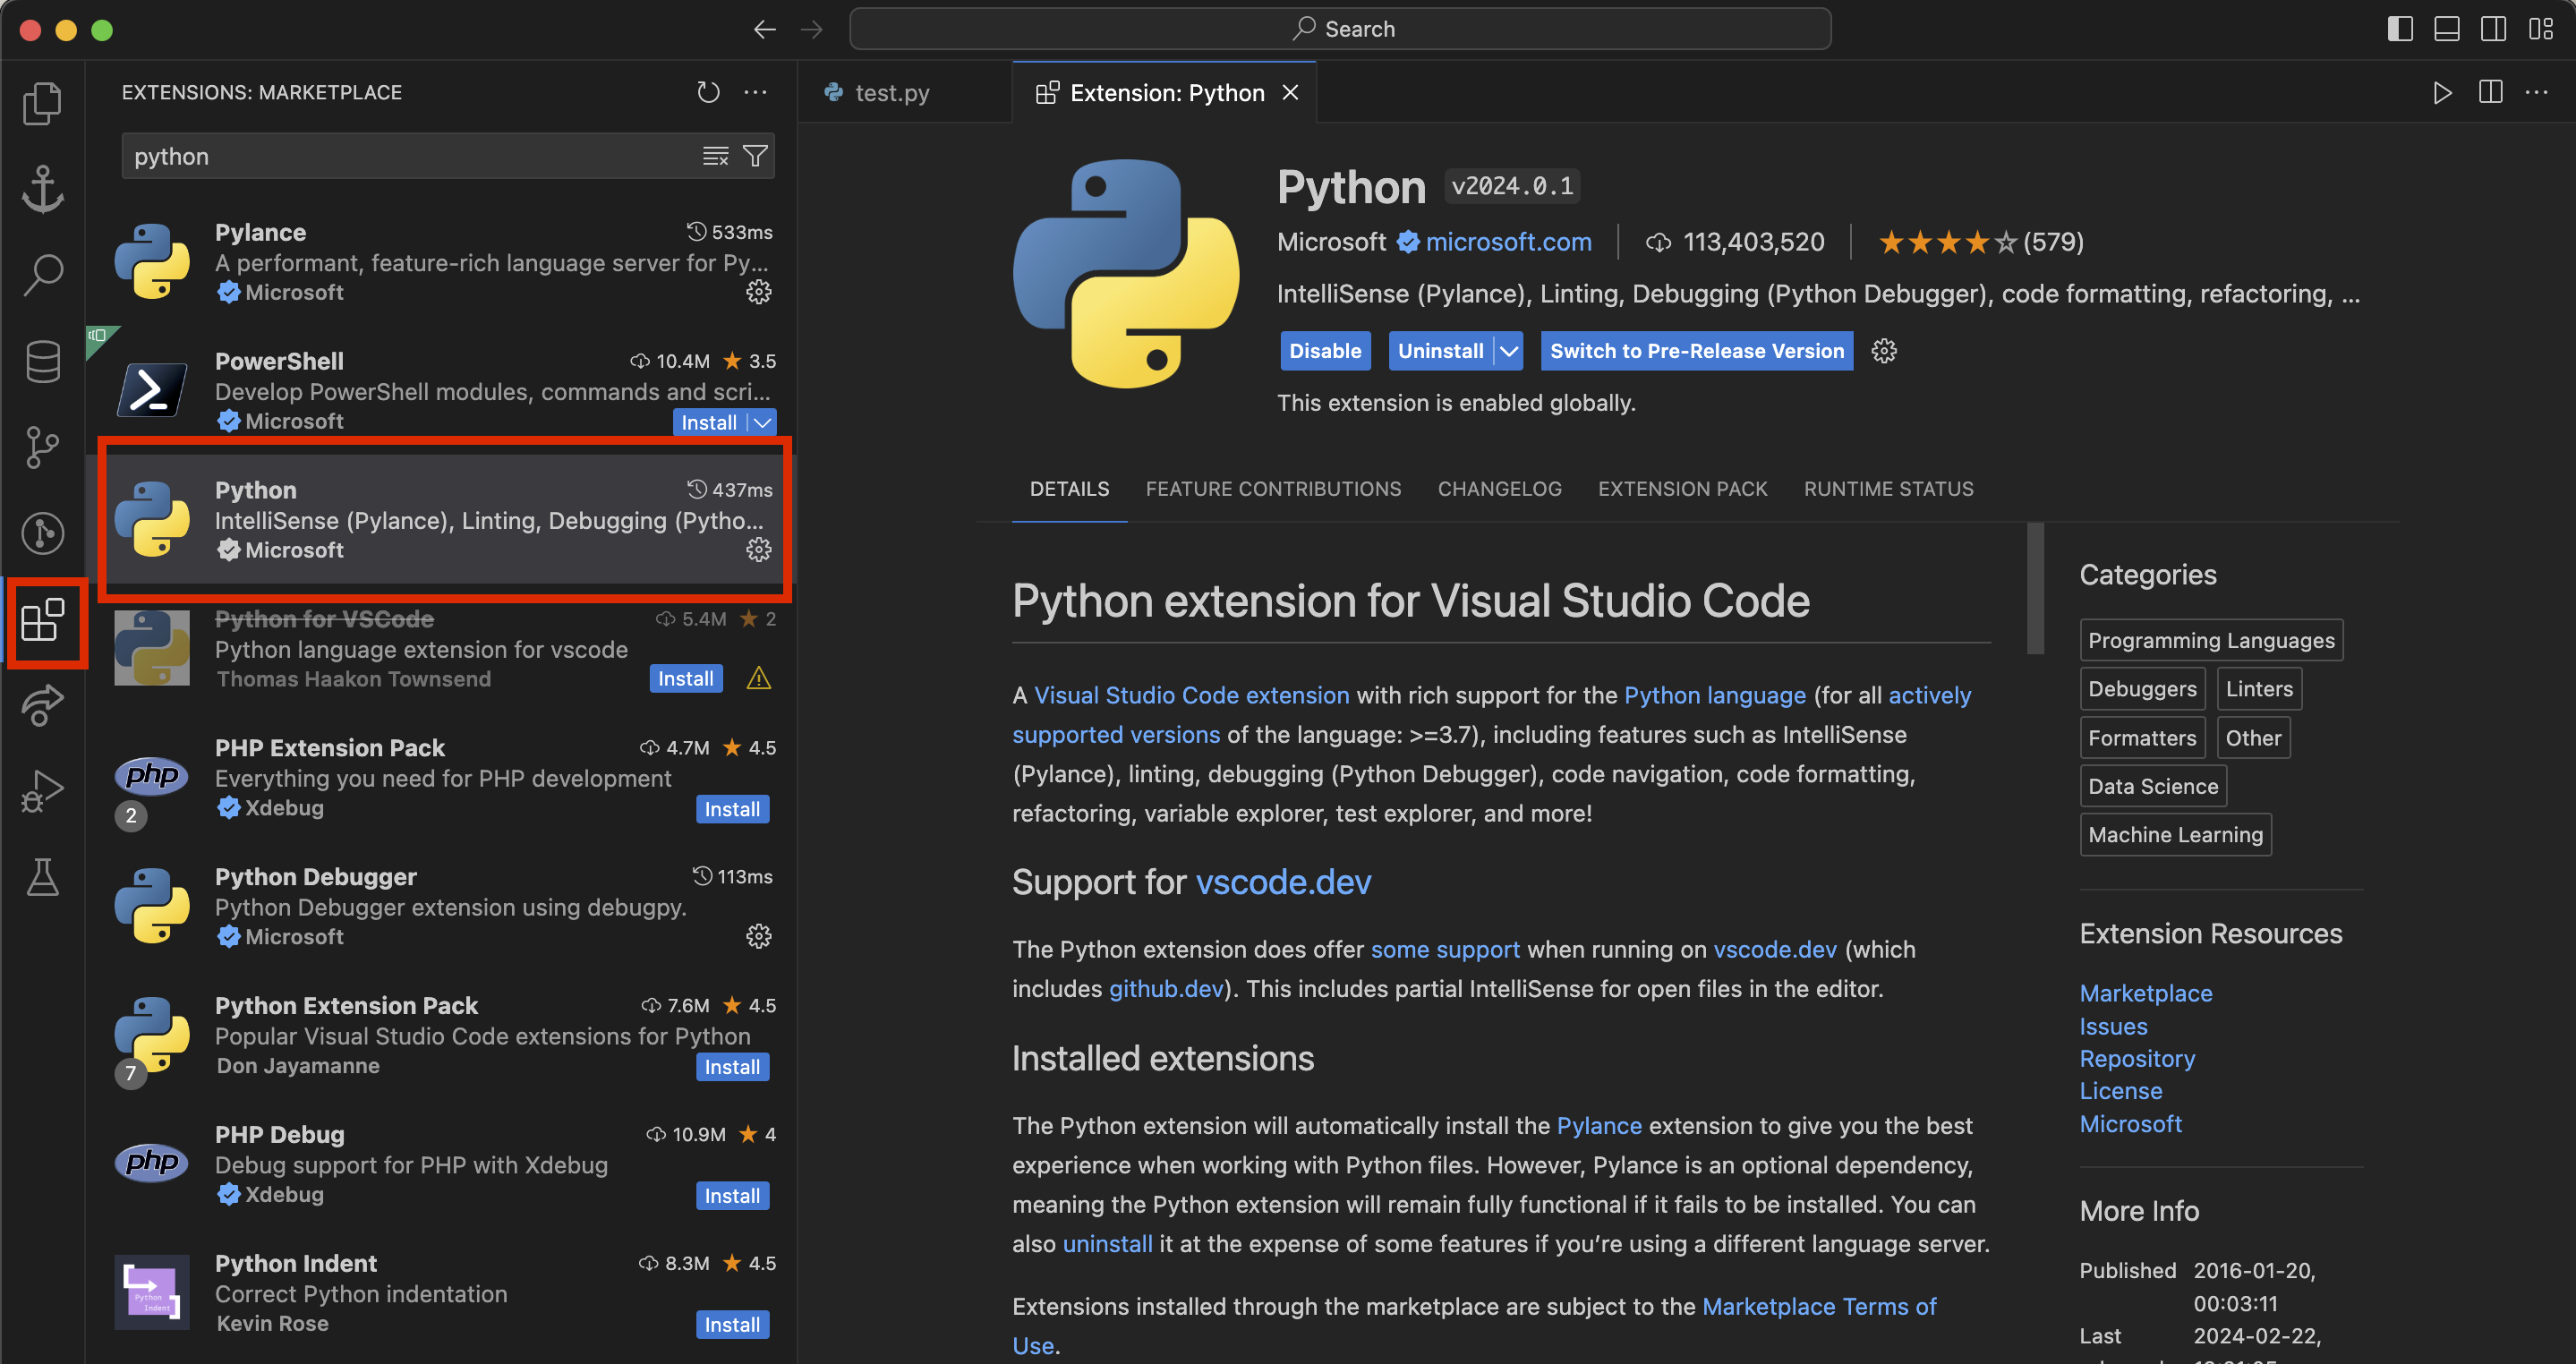Open the Pylance manage gear icon
The width and height of the screenshot is (2576, 1364).
point(759,292)
